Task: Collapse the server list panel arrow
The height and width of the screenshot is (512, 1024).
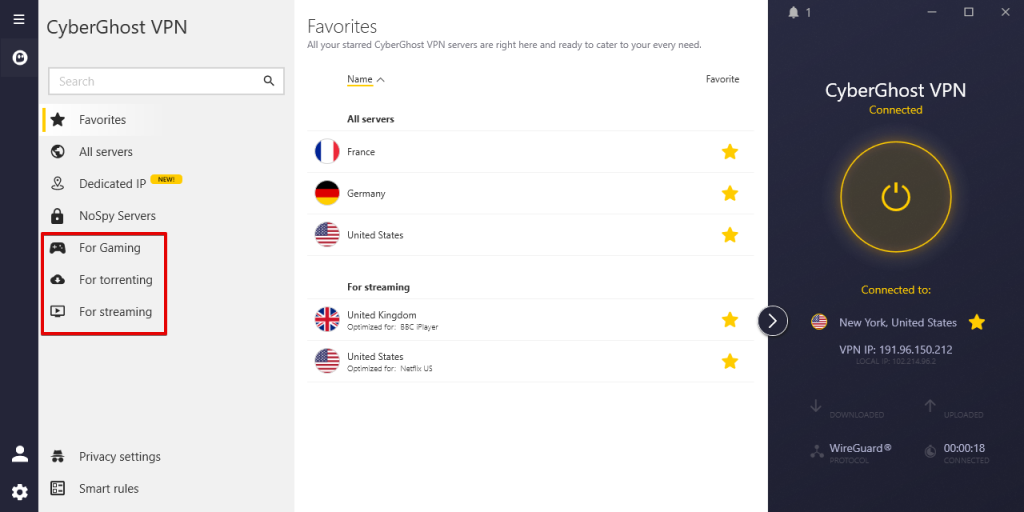Action: (x=773, y=320)
